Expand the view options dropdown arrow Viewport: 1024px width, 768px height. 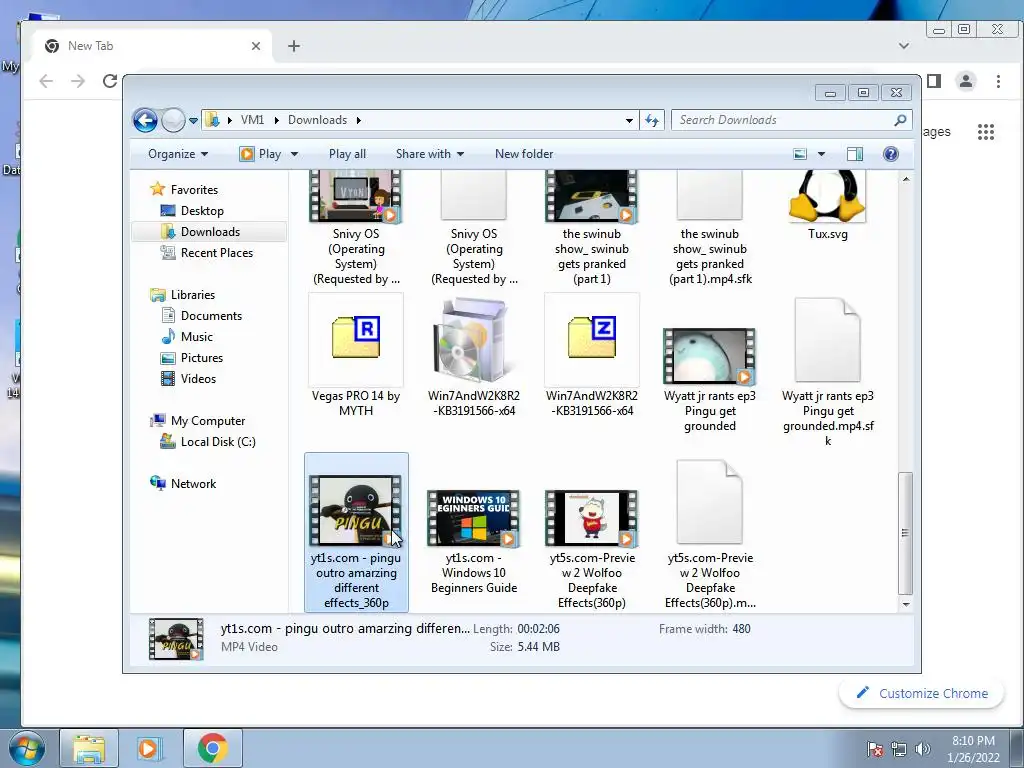(822, 154)
